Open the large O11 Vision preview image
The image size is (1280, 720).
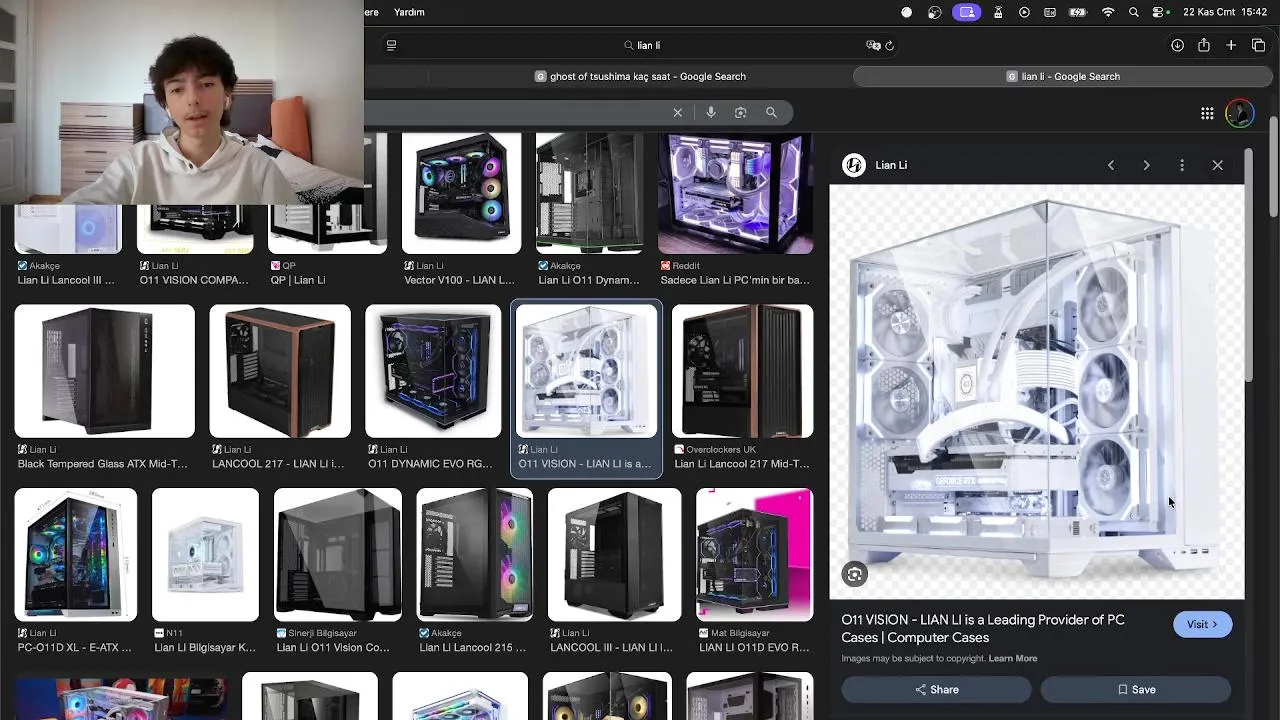[x=1037, y=391]
